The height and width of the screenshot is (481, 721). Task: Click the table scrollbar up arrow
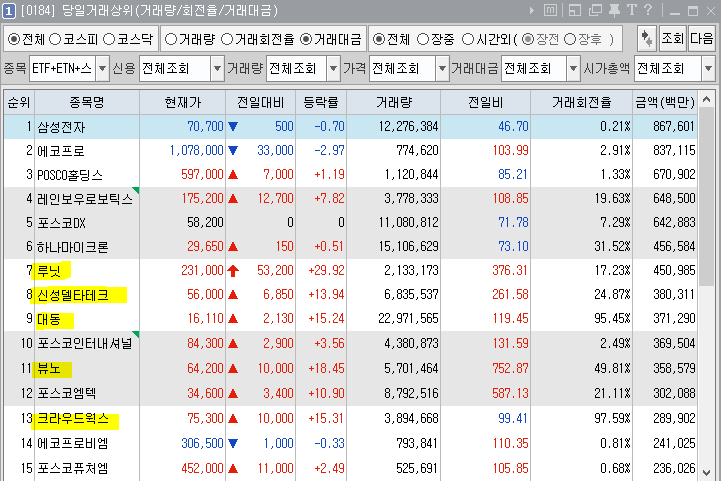coord(707,99)
